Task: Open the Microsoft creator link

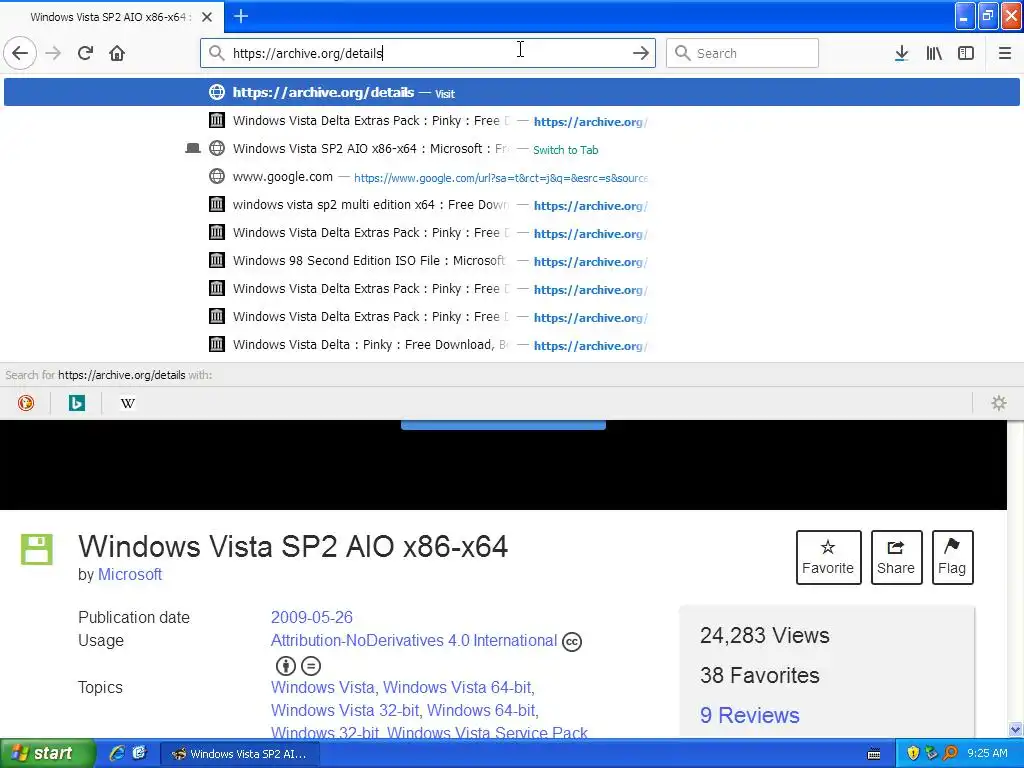Action: click(129, 574)
